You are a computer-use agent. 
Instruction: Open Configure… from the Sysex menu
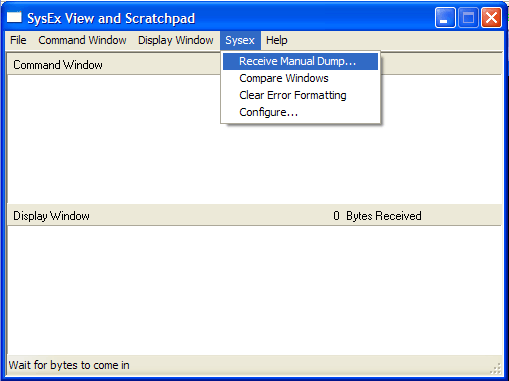(300, 112)
